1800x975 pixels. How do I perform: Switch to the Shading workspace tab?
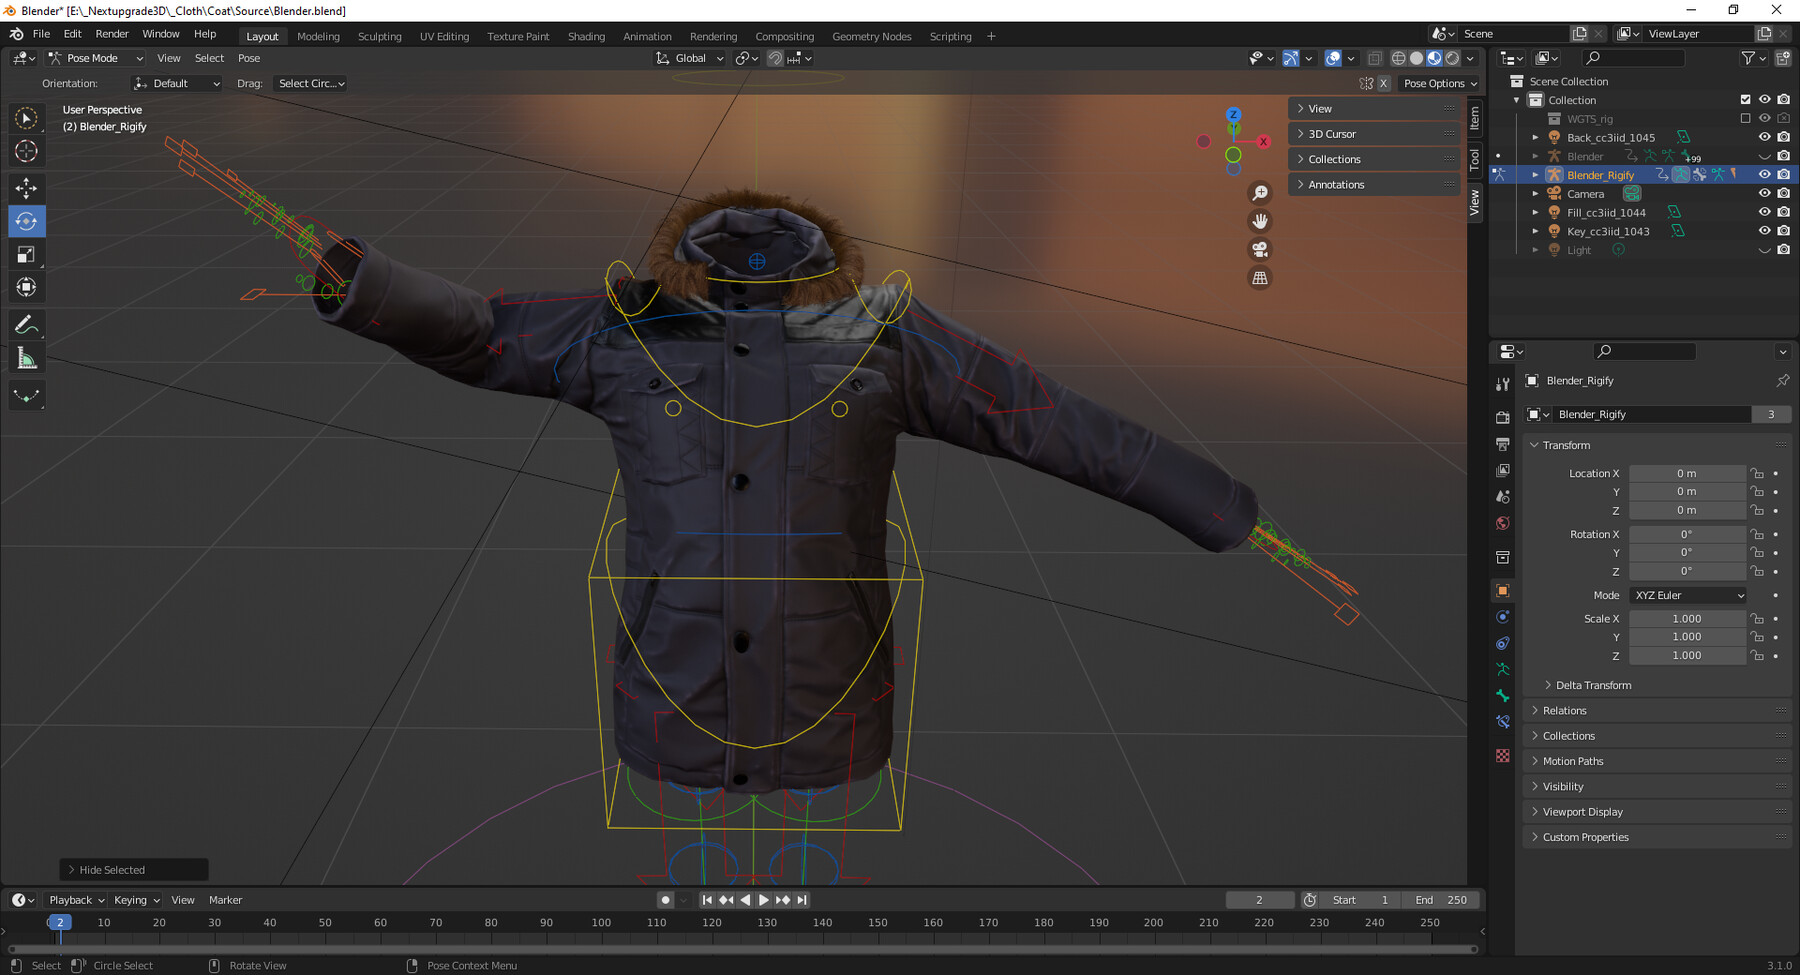[586, 36]
